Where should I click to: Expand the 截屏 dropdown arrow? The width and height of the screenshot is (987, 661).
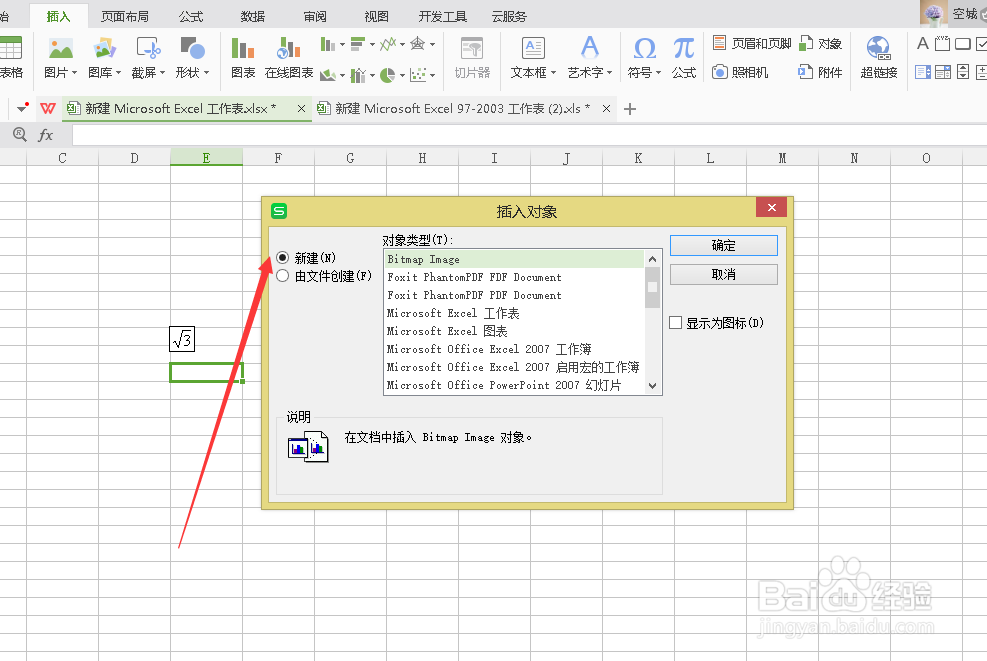tap(162, 72)
